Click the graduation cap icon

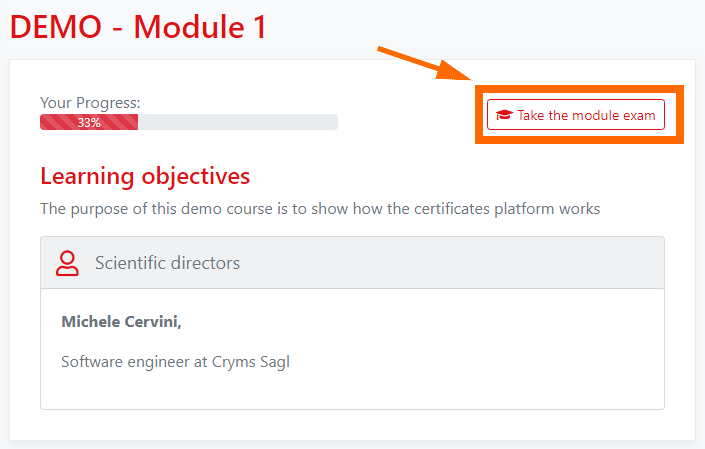tap(504, 115)
